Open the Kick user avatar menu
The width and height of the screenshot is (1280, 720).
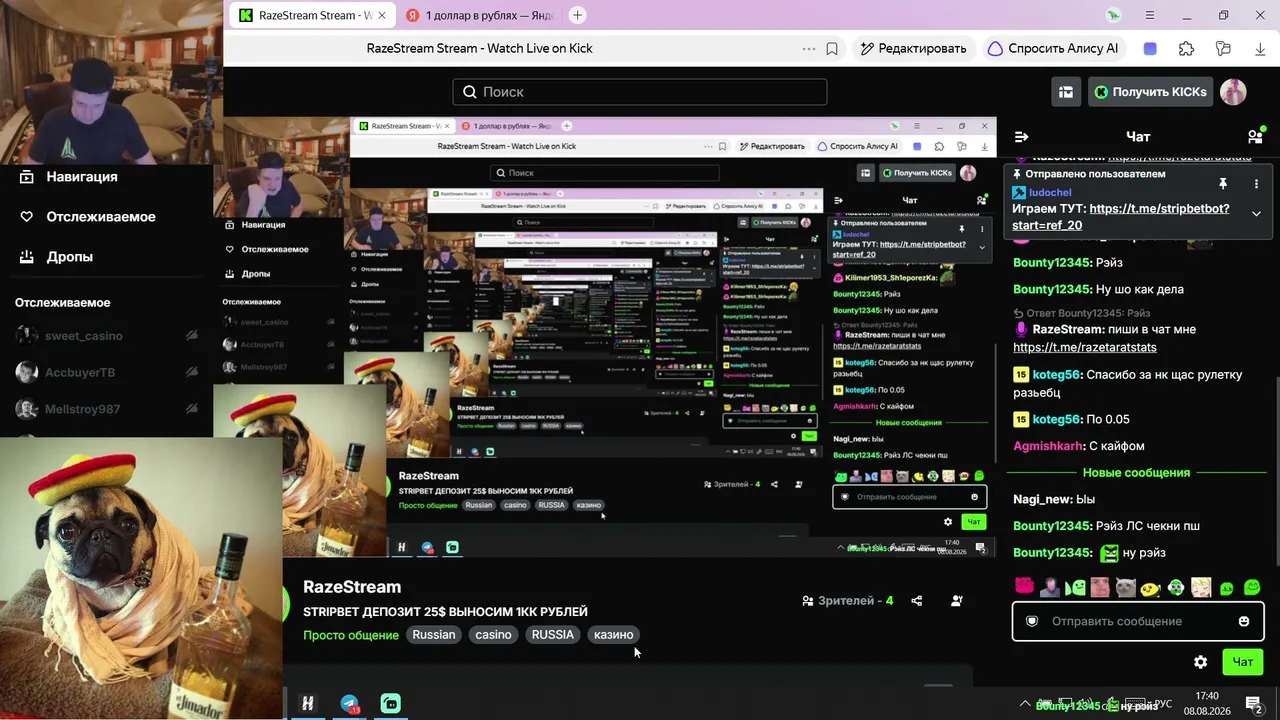click(1233, 92)
